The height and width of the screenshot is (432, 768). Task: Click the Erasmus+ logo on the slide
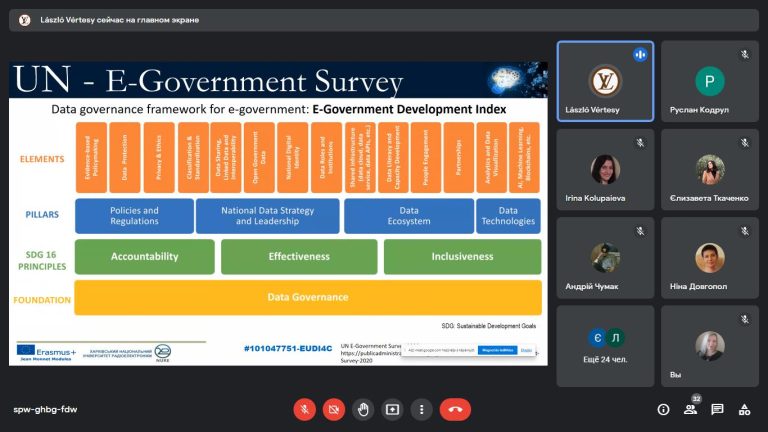[46, 352]
